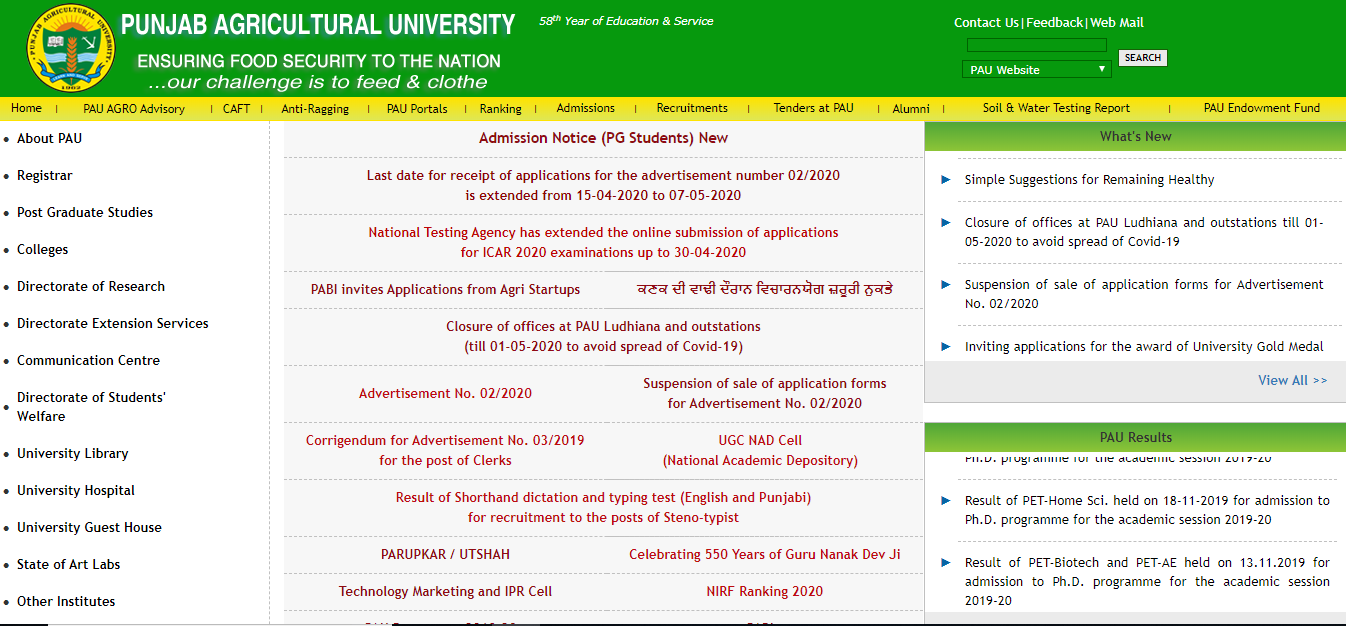Click the arrow beside the PET-Biotech result
Viewport: 1346px width, 626px height.
[944, 561]
